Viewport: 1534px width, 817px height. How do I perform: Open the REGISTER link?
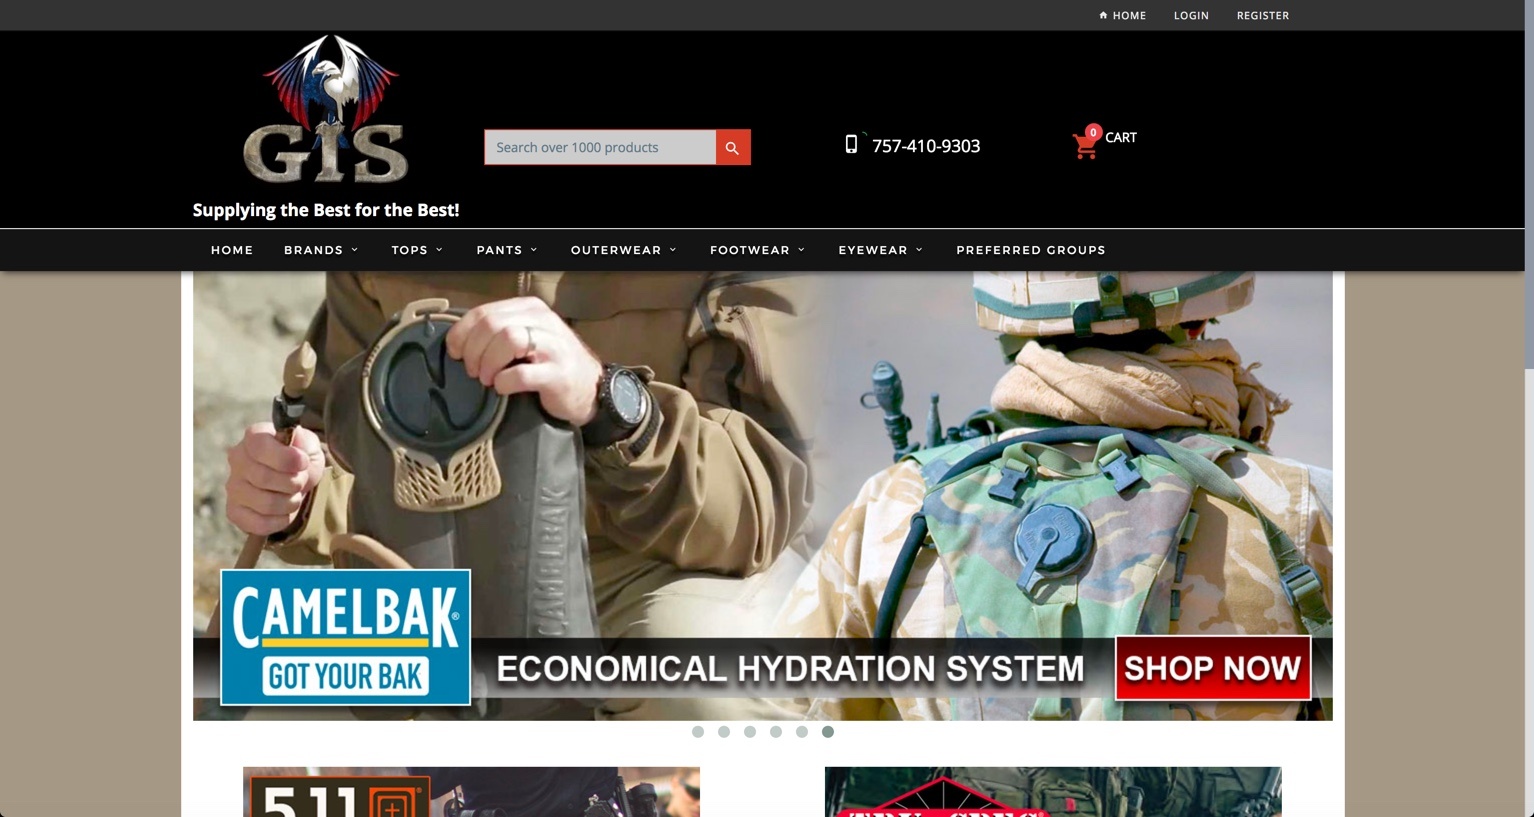coord(1263,15)
